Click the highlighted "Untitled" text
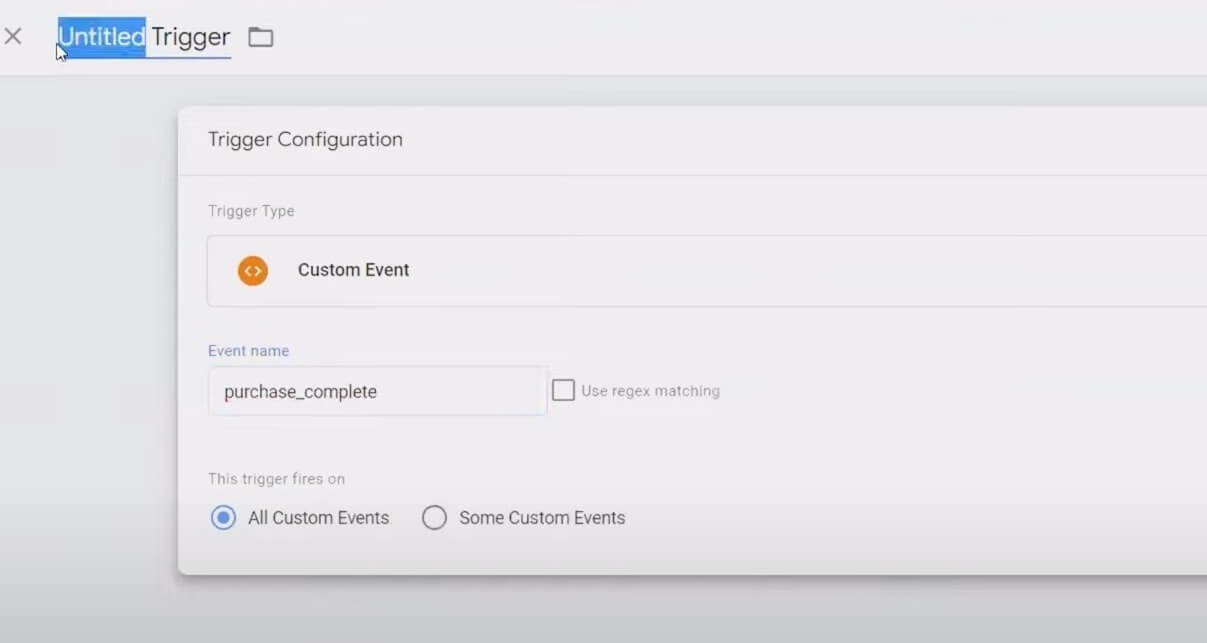 pos(100,37)
